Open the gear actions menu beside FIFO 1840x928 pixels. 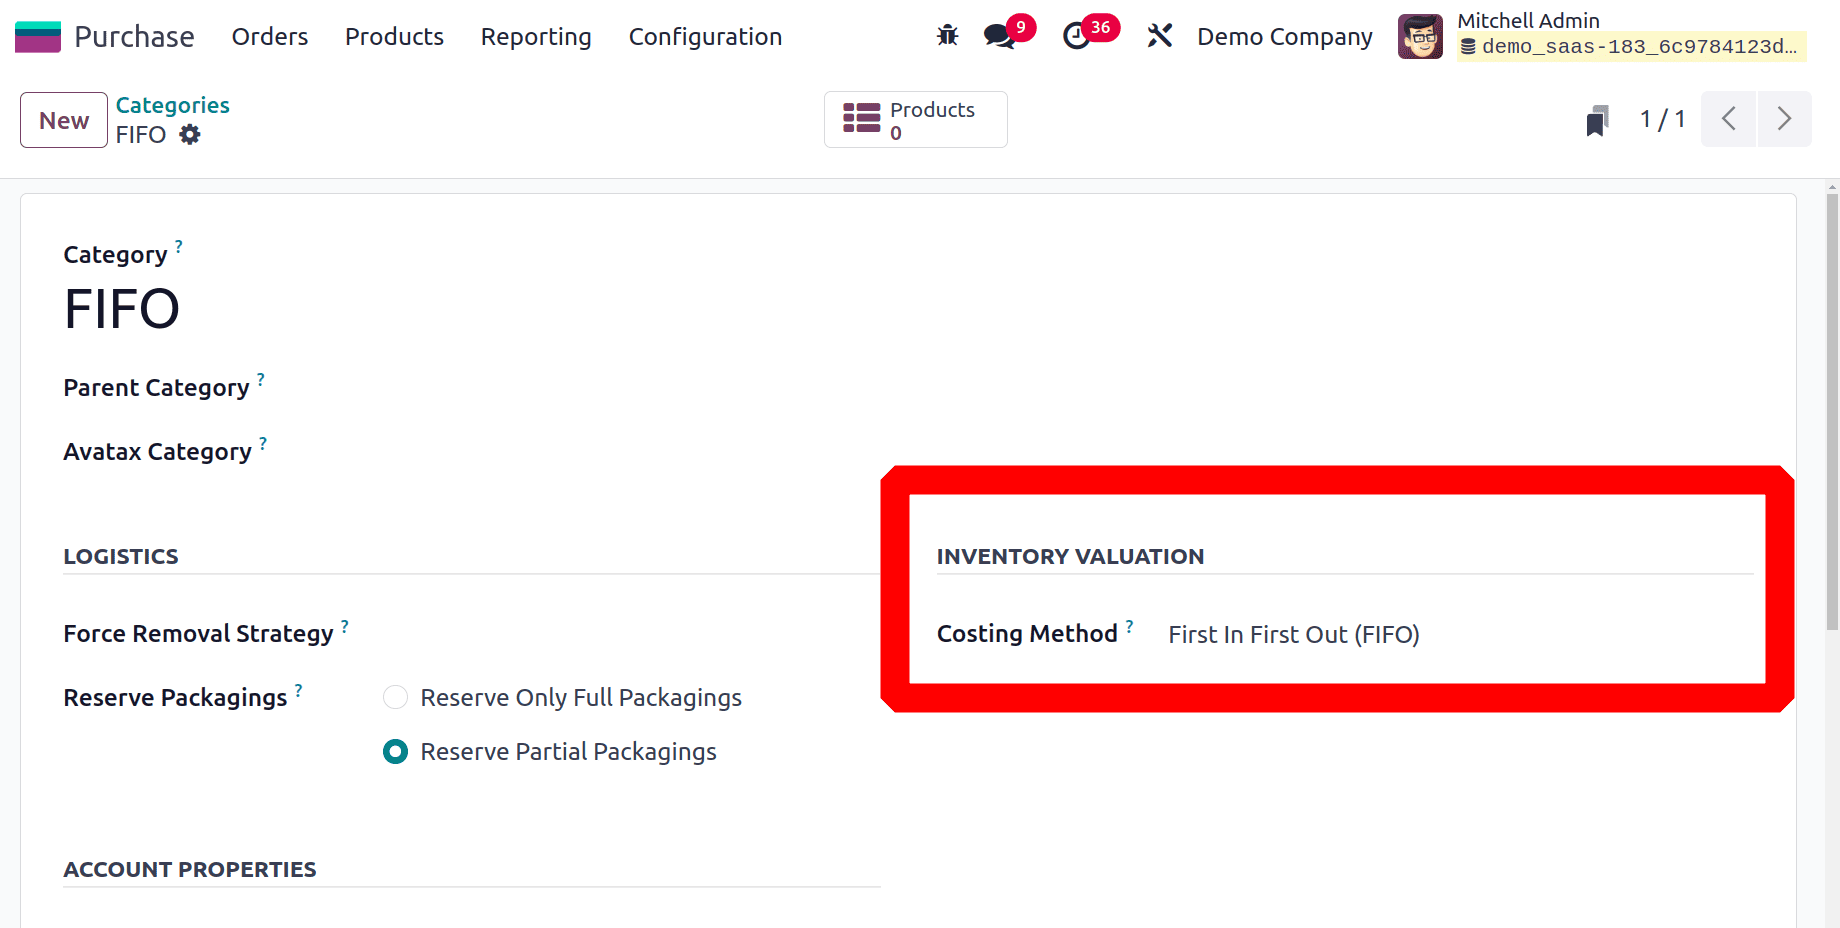[190, 134]
